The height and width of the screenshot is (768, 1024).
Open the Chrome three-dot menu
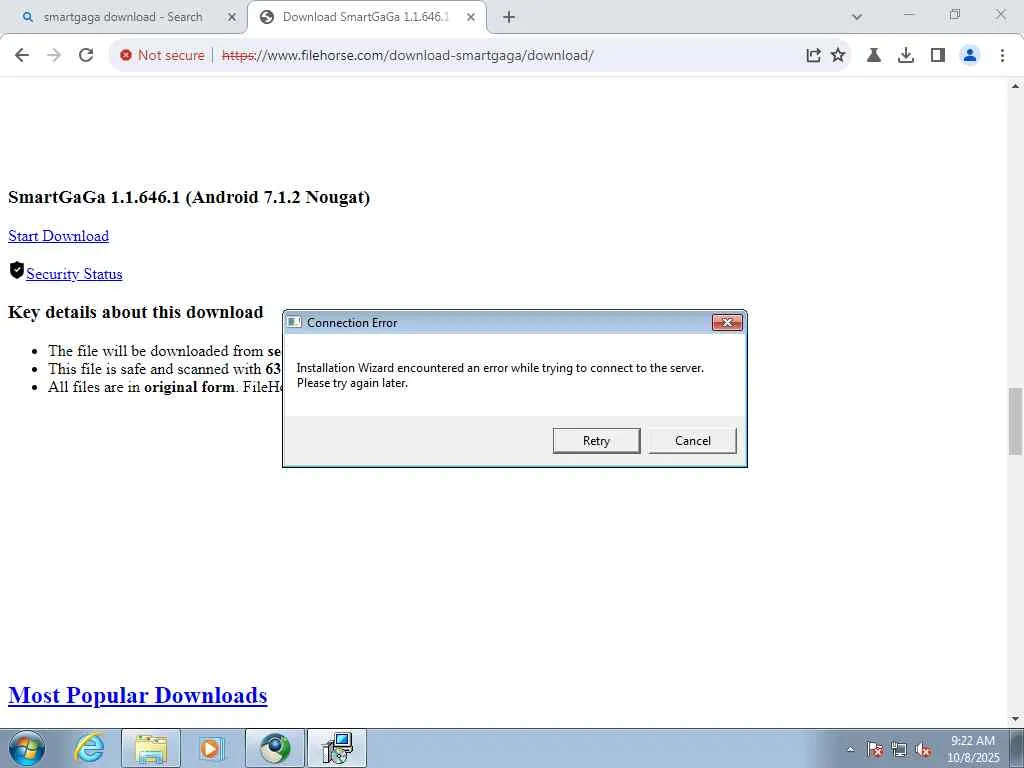[x=1002, y=56]
